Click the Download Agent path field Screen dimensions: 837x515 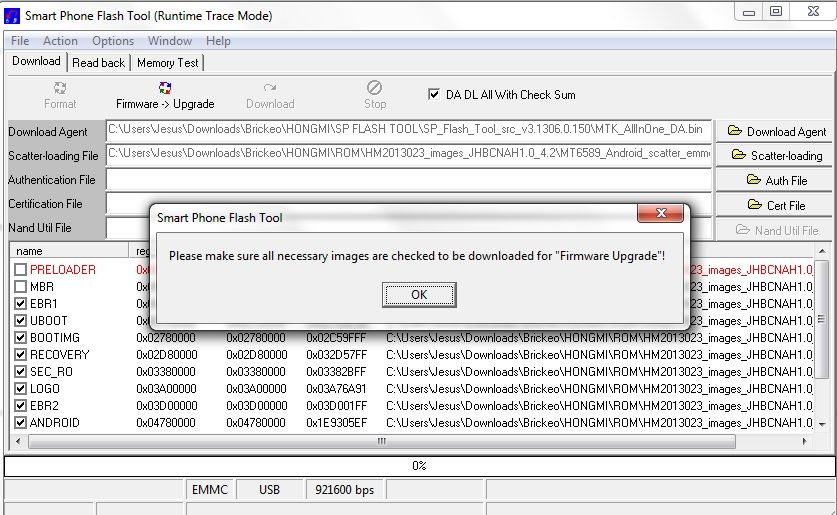(x=408, y=130)
